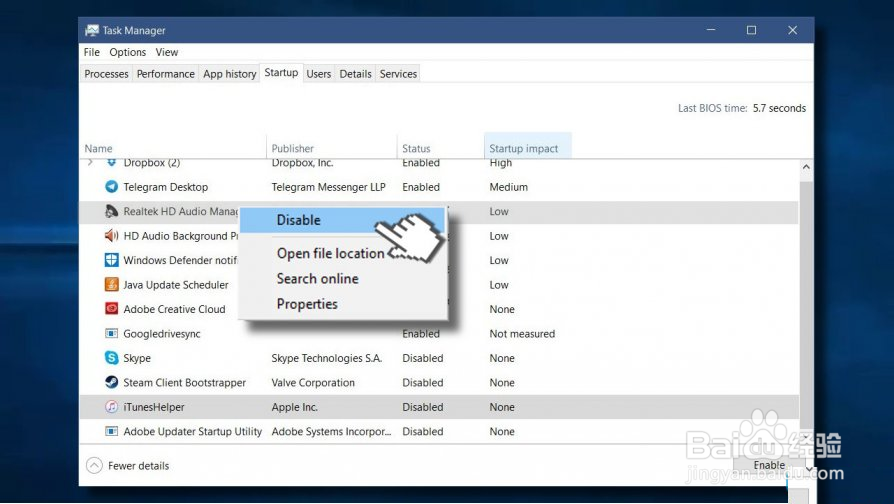The image size is (894, 504).
Task: Select the iTunesHelper row name
Action: 154,407
